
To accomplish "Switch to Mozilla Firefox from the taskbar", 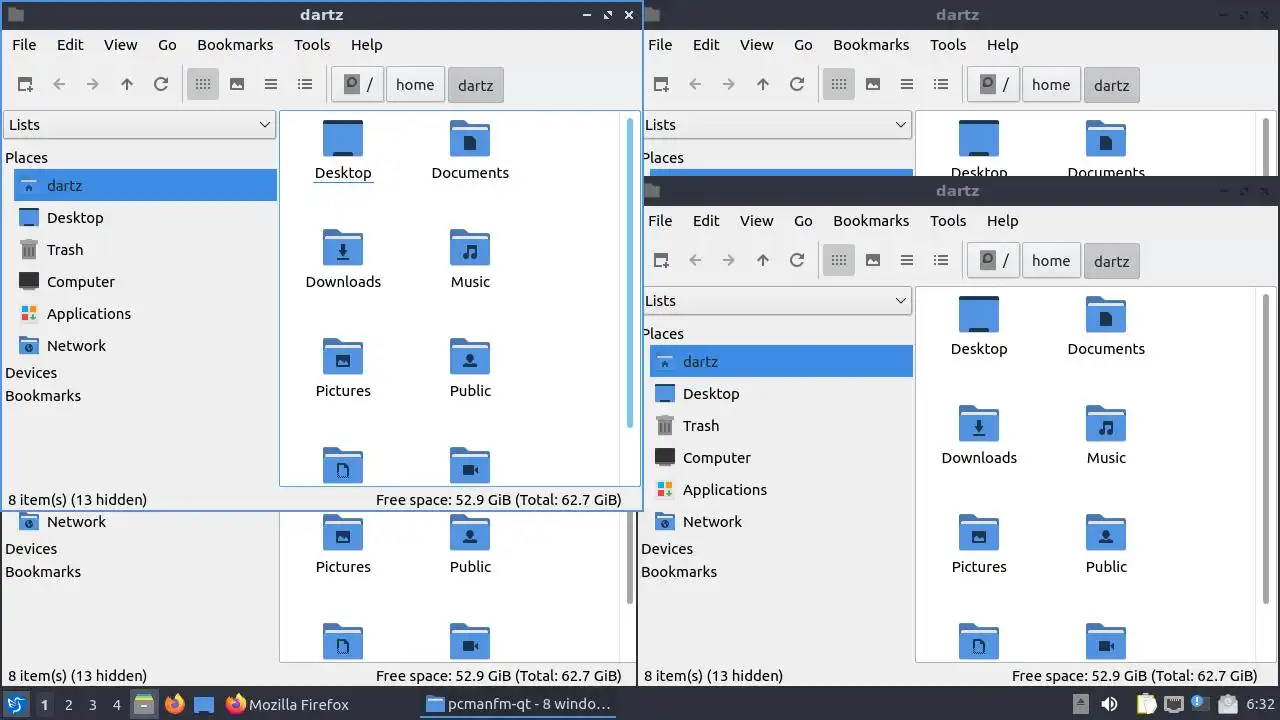I will point(288,704).
